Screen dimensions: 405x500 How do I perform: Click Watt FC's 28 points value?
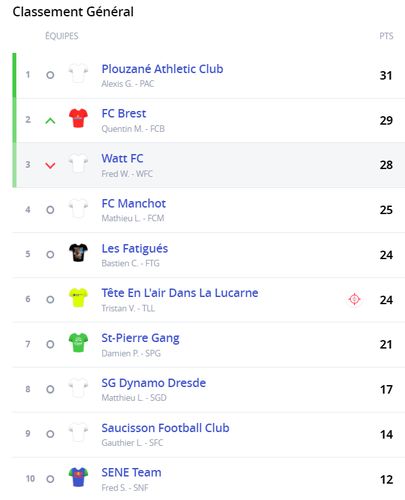click(x=386, y=165)
